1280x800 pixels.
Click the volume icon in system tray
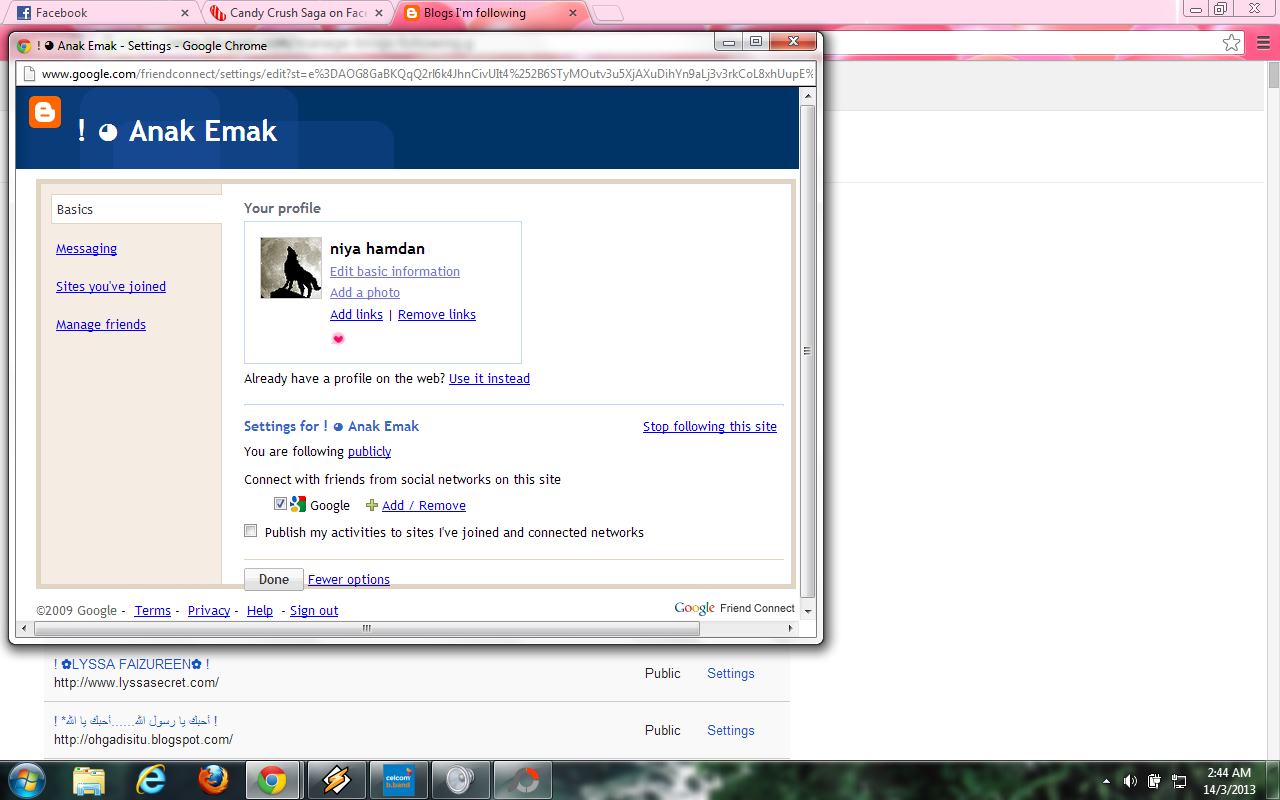[x=1130, y=781]
